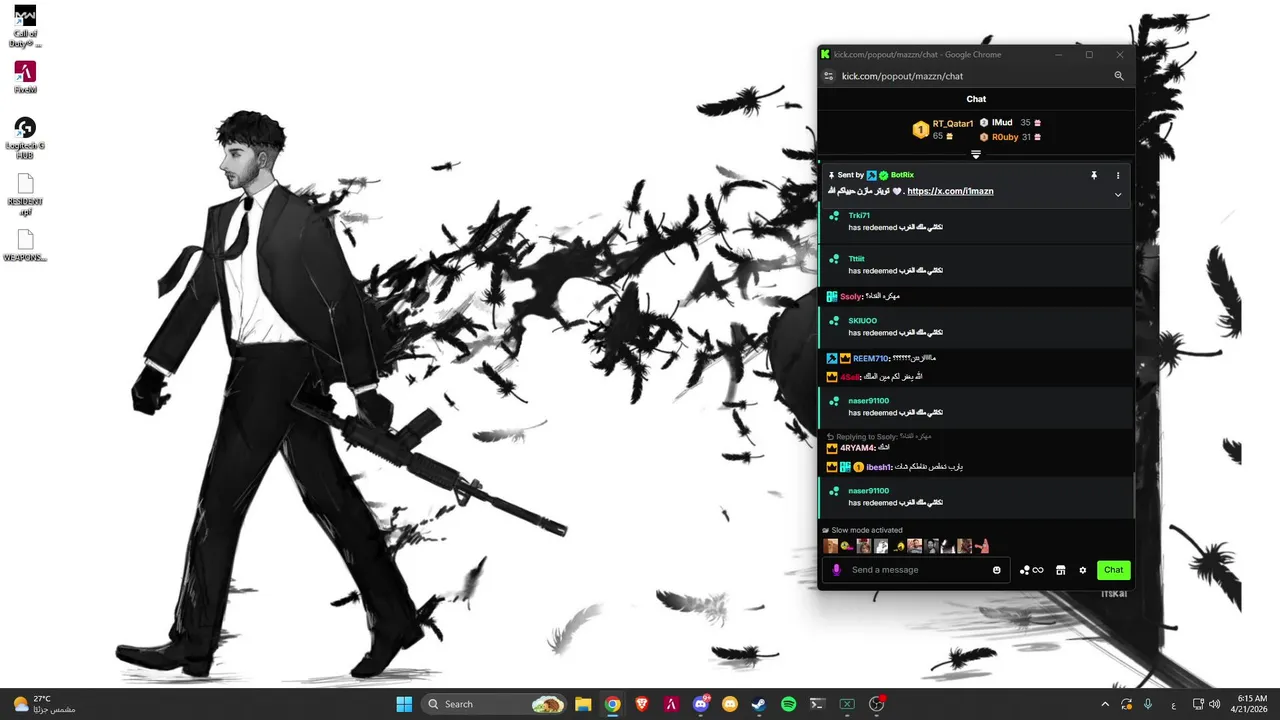Open the terminal app in taskbar

coord(817,704)
